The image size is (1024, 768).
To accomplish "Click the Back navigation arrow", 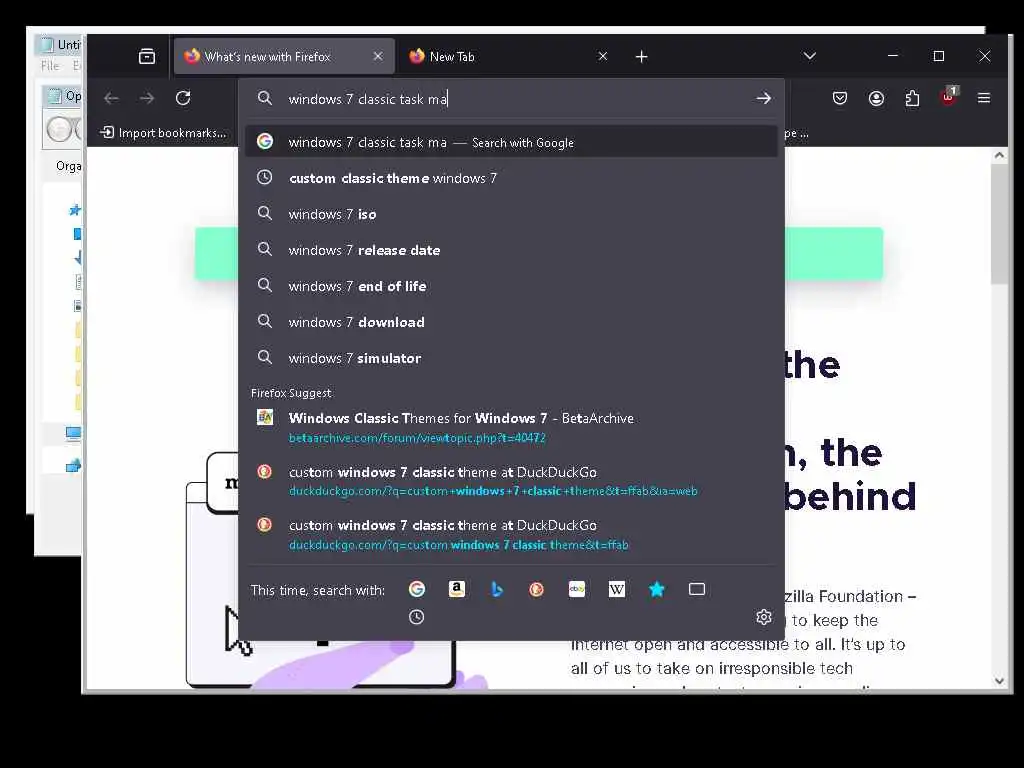I will click(111, 99).
